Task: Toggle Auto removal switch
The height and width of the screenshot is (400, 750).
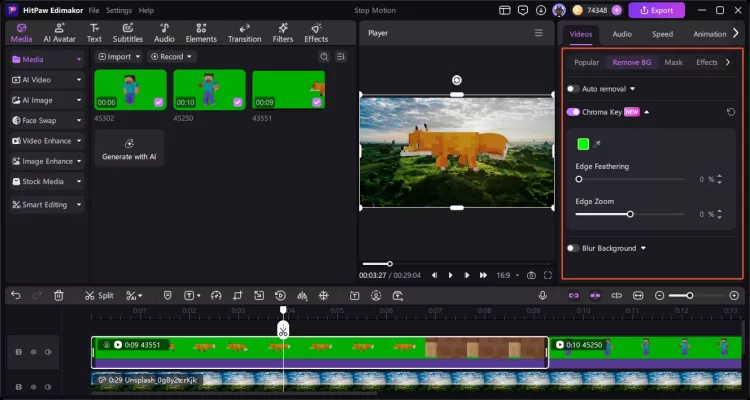Action: coord(573,89)
